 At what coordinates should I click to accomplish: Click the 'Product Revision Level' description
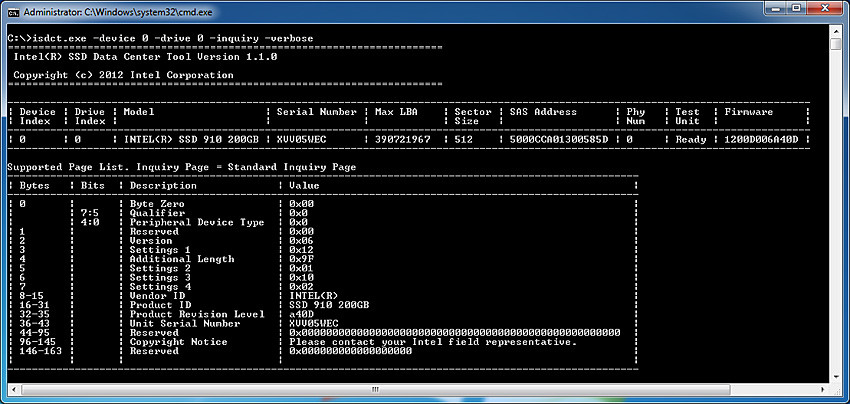pyautogui.click(x=197, y=314)
